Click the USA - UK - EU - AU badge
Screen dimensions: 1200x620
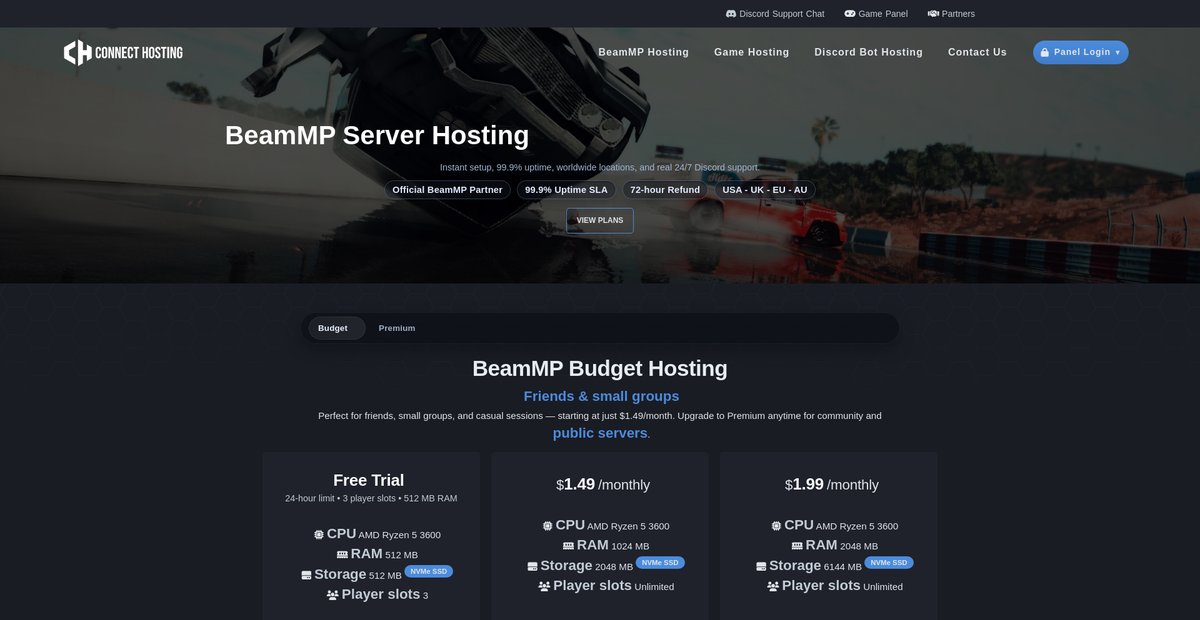765,190
